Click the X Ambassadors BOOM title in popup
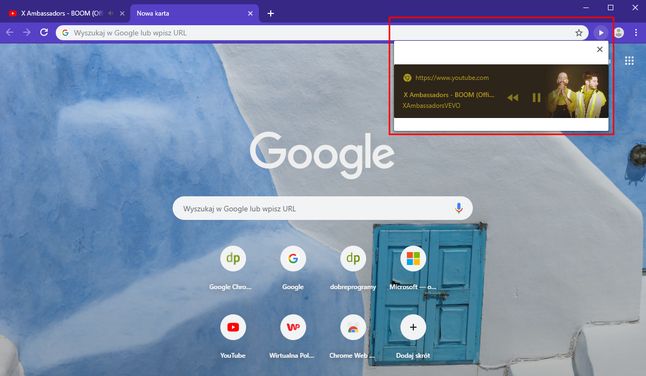 click(449, 95)
